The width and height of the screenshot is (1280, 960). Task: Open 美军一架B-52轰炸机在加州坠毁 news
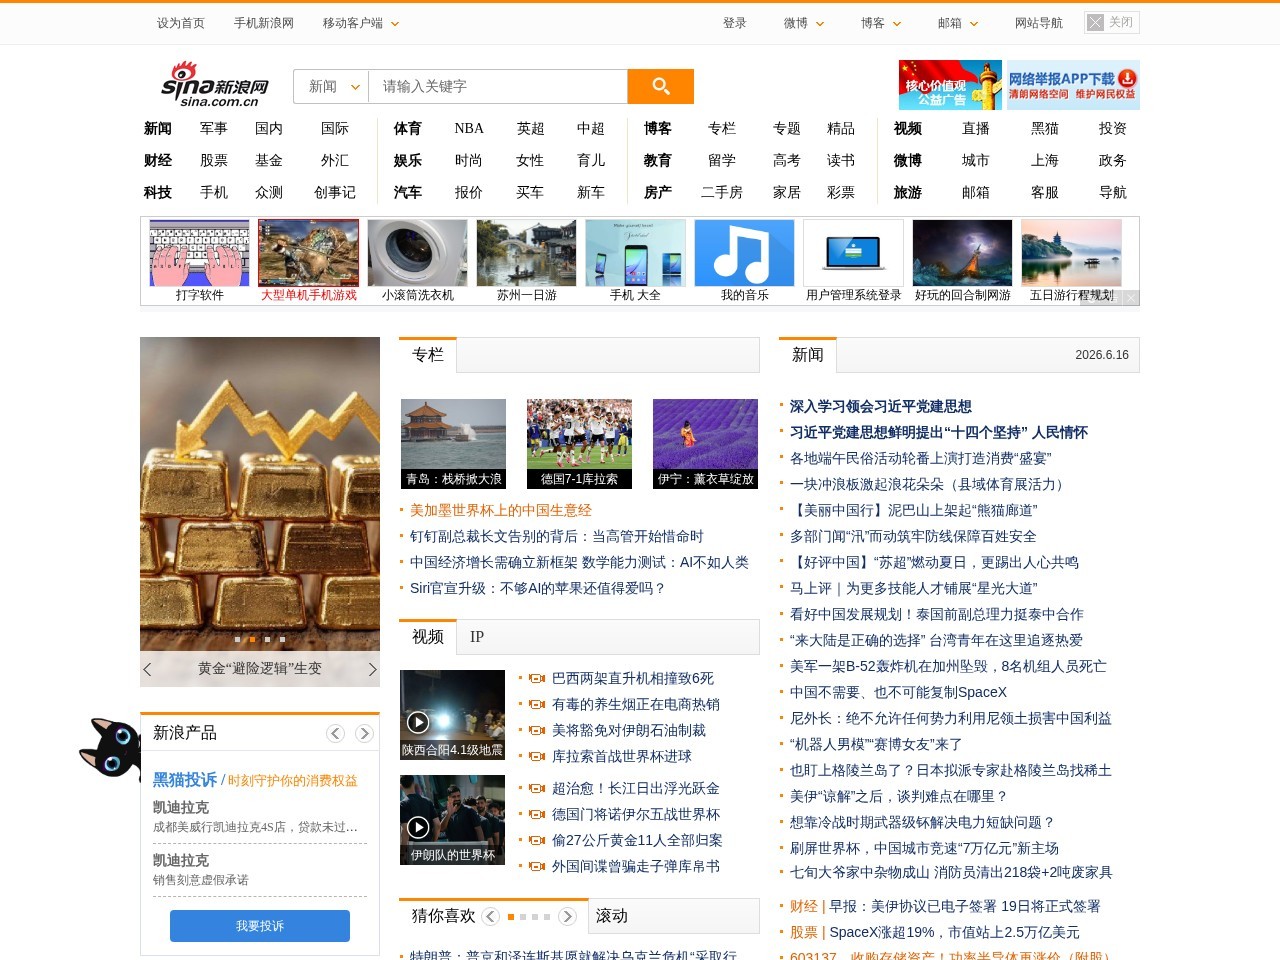coord(948,666)
